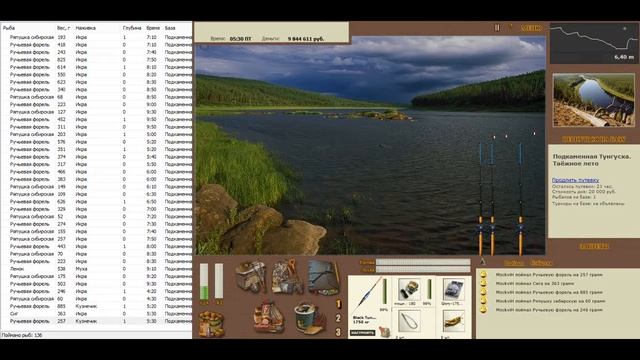Click the bait slot icon
The width and height of the screenshot is (640, 360).
[x=453, y=321]
